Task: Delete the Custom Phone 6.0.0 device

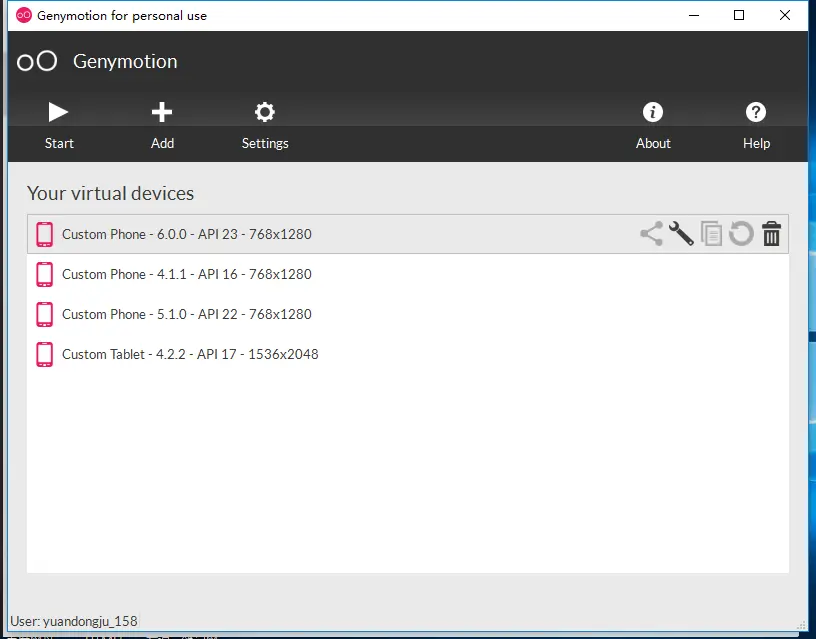Action: [x=771, y=234]
